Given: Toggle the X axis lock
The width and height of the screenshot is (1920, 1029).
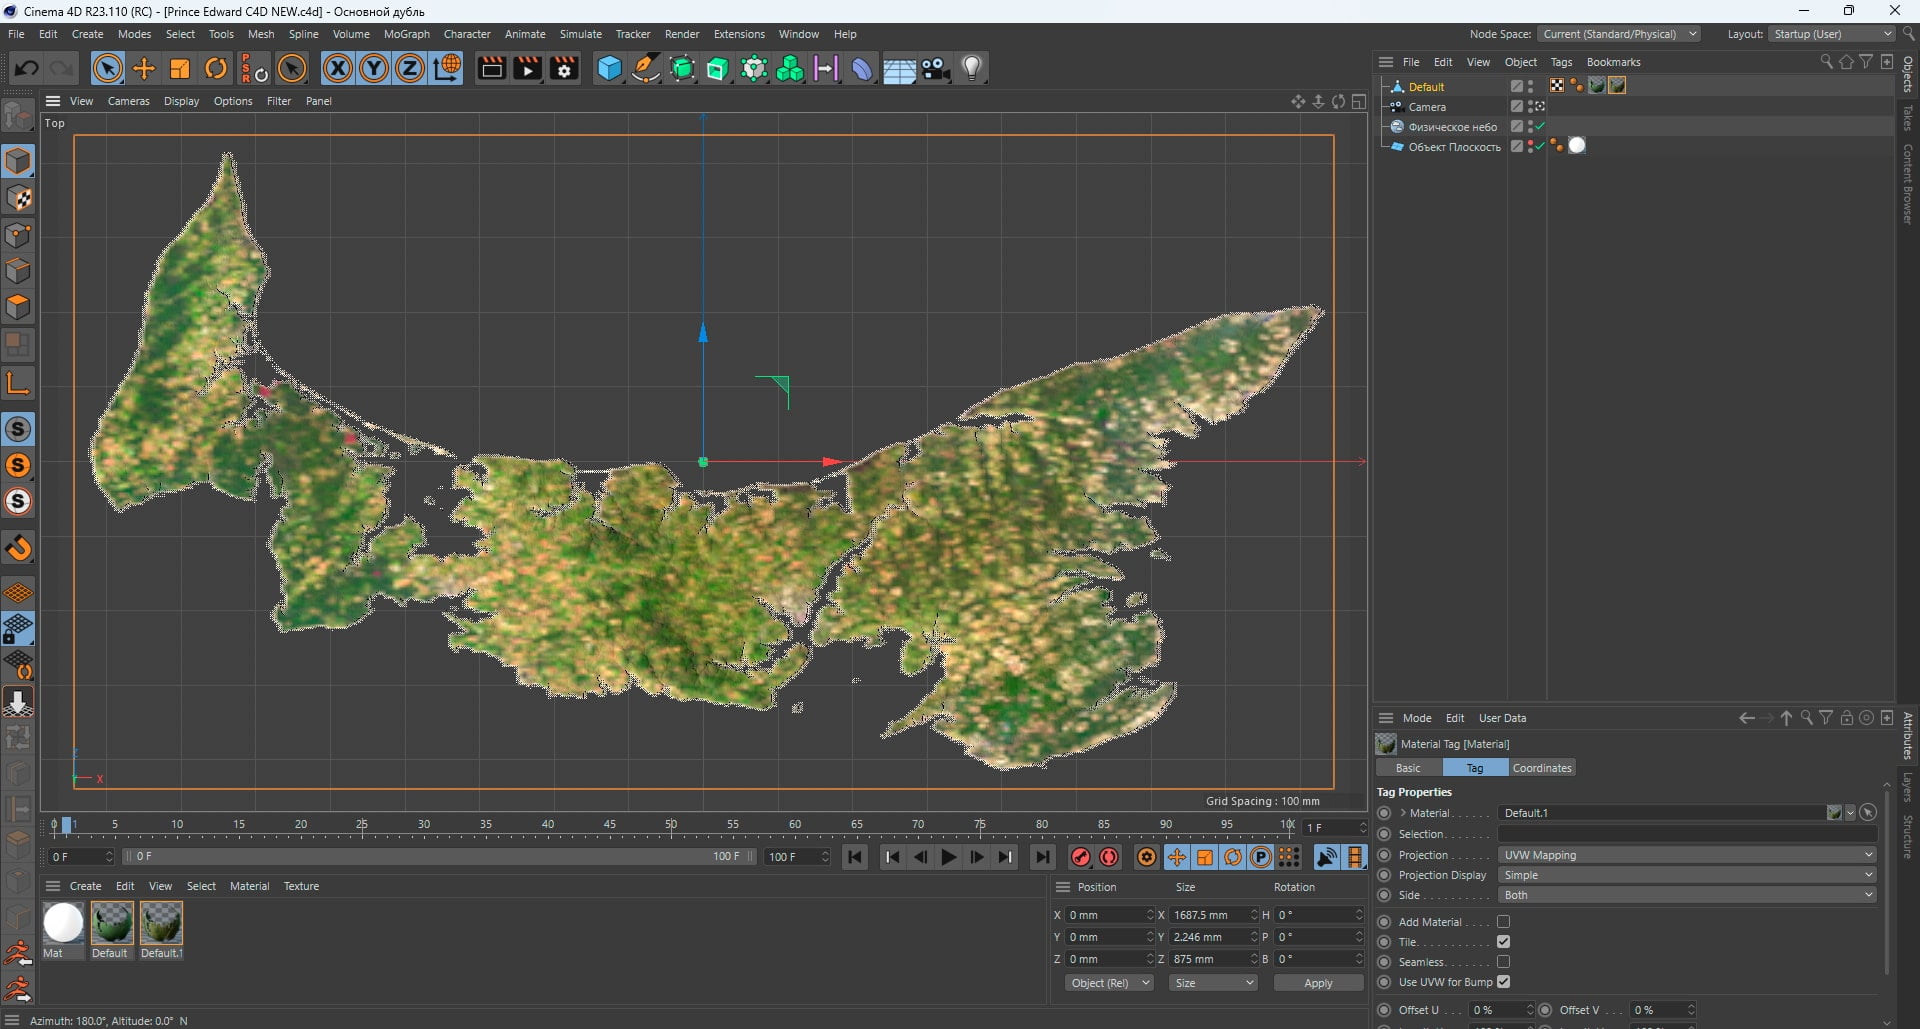Looking at the screenshot, I should [338, 68].
